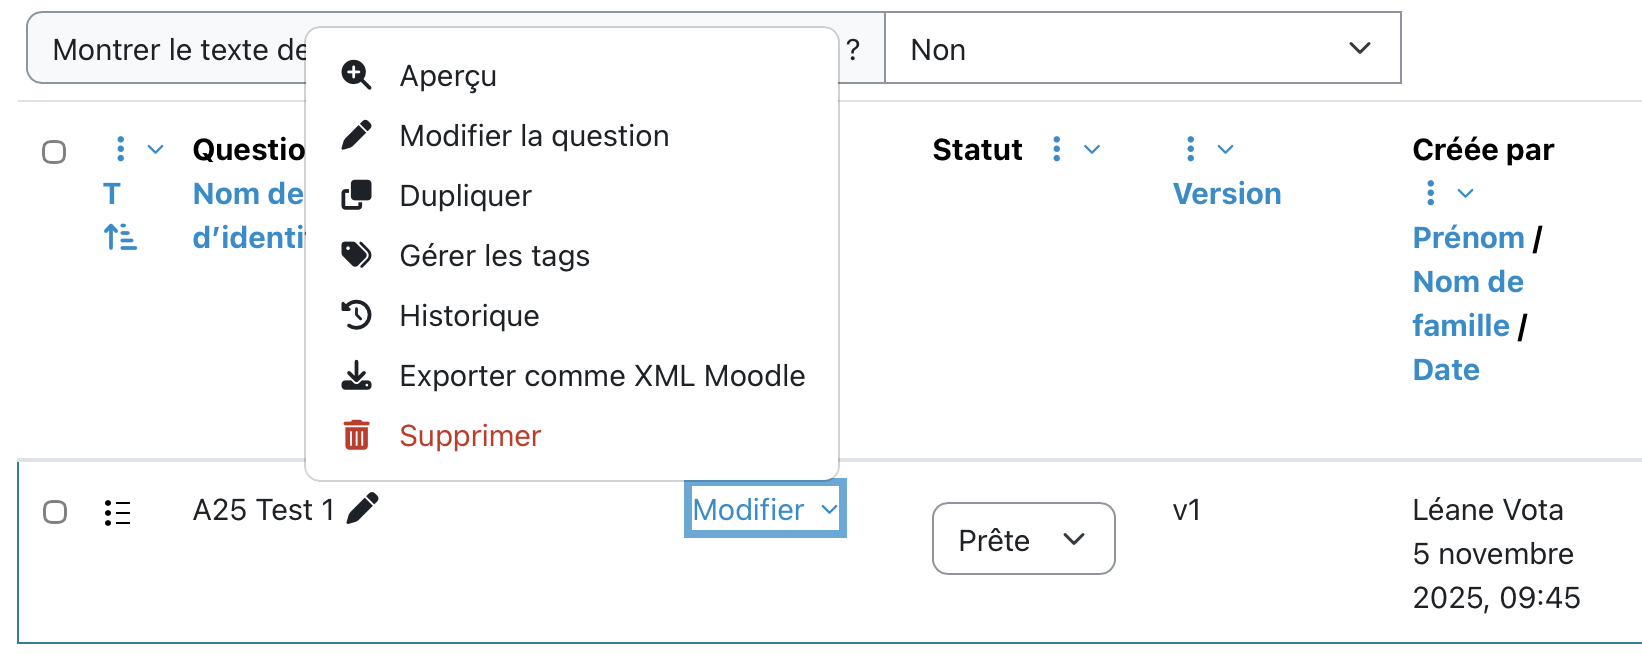Open the Non dropdown selector

(1142, 48)
